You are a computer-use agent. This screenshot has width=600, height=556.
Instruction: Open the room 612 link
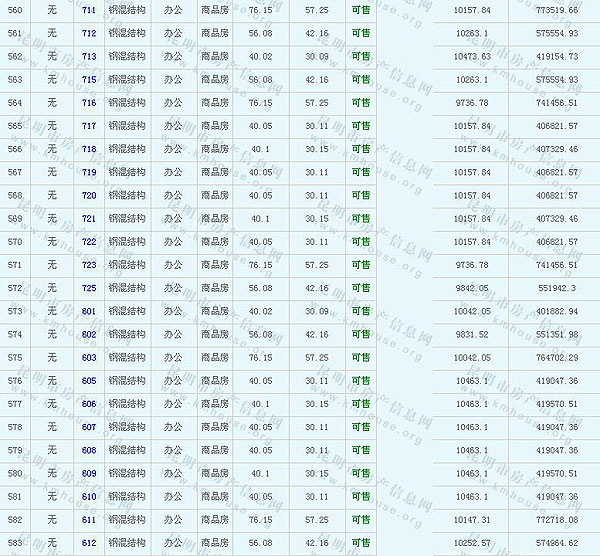[89, 543]
